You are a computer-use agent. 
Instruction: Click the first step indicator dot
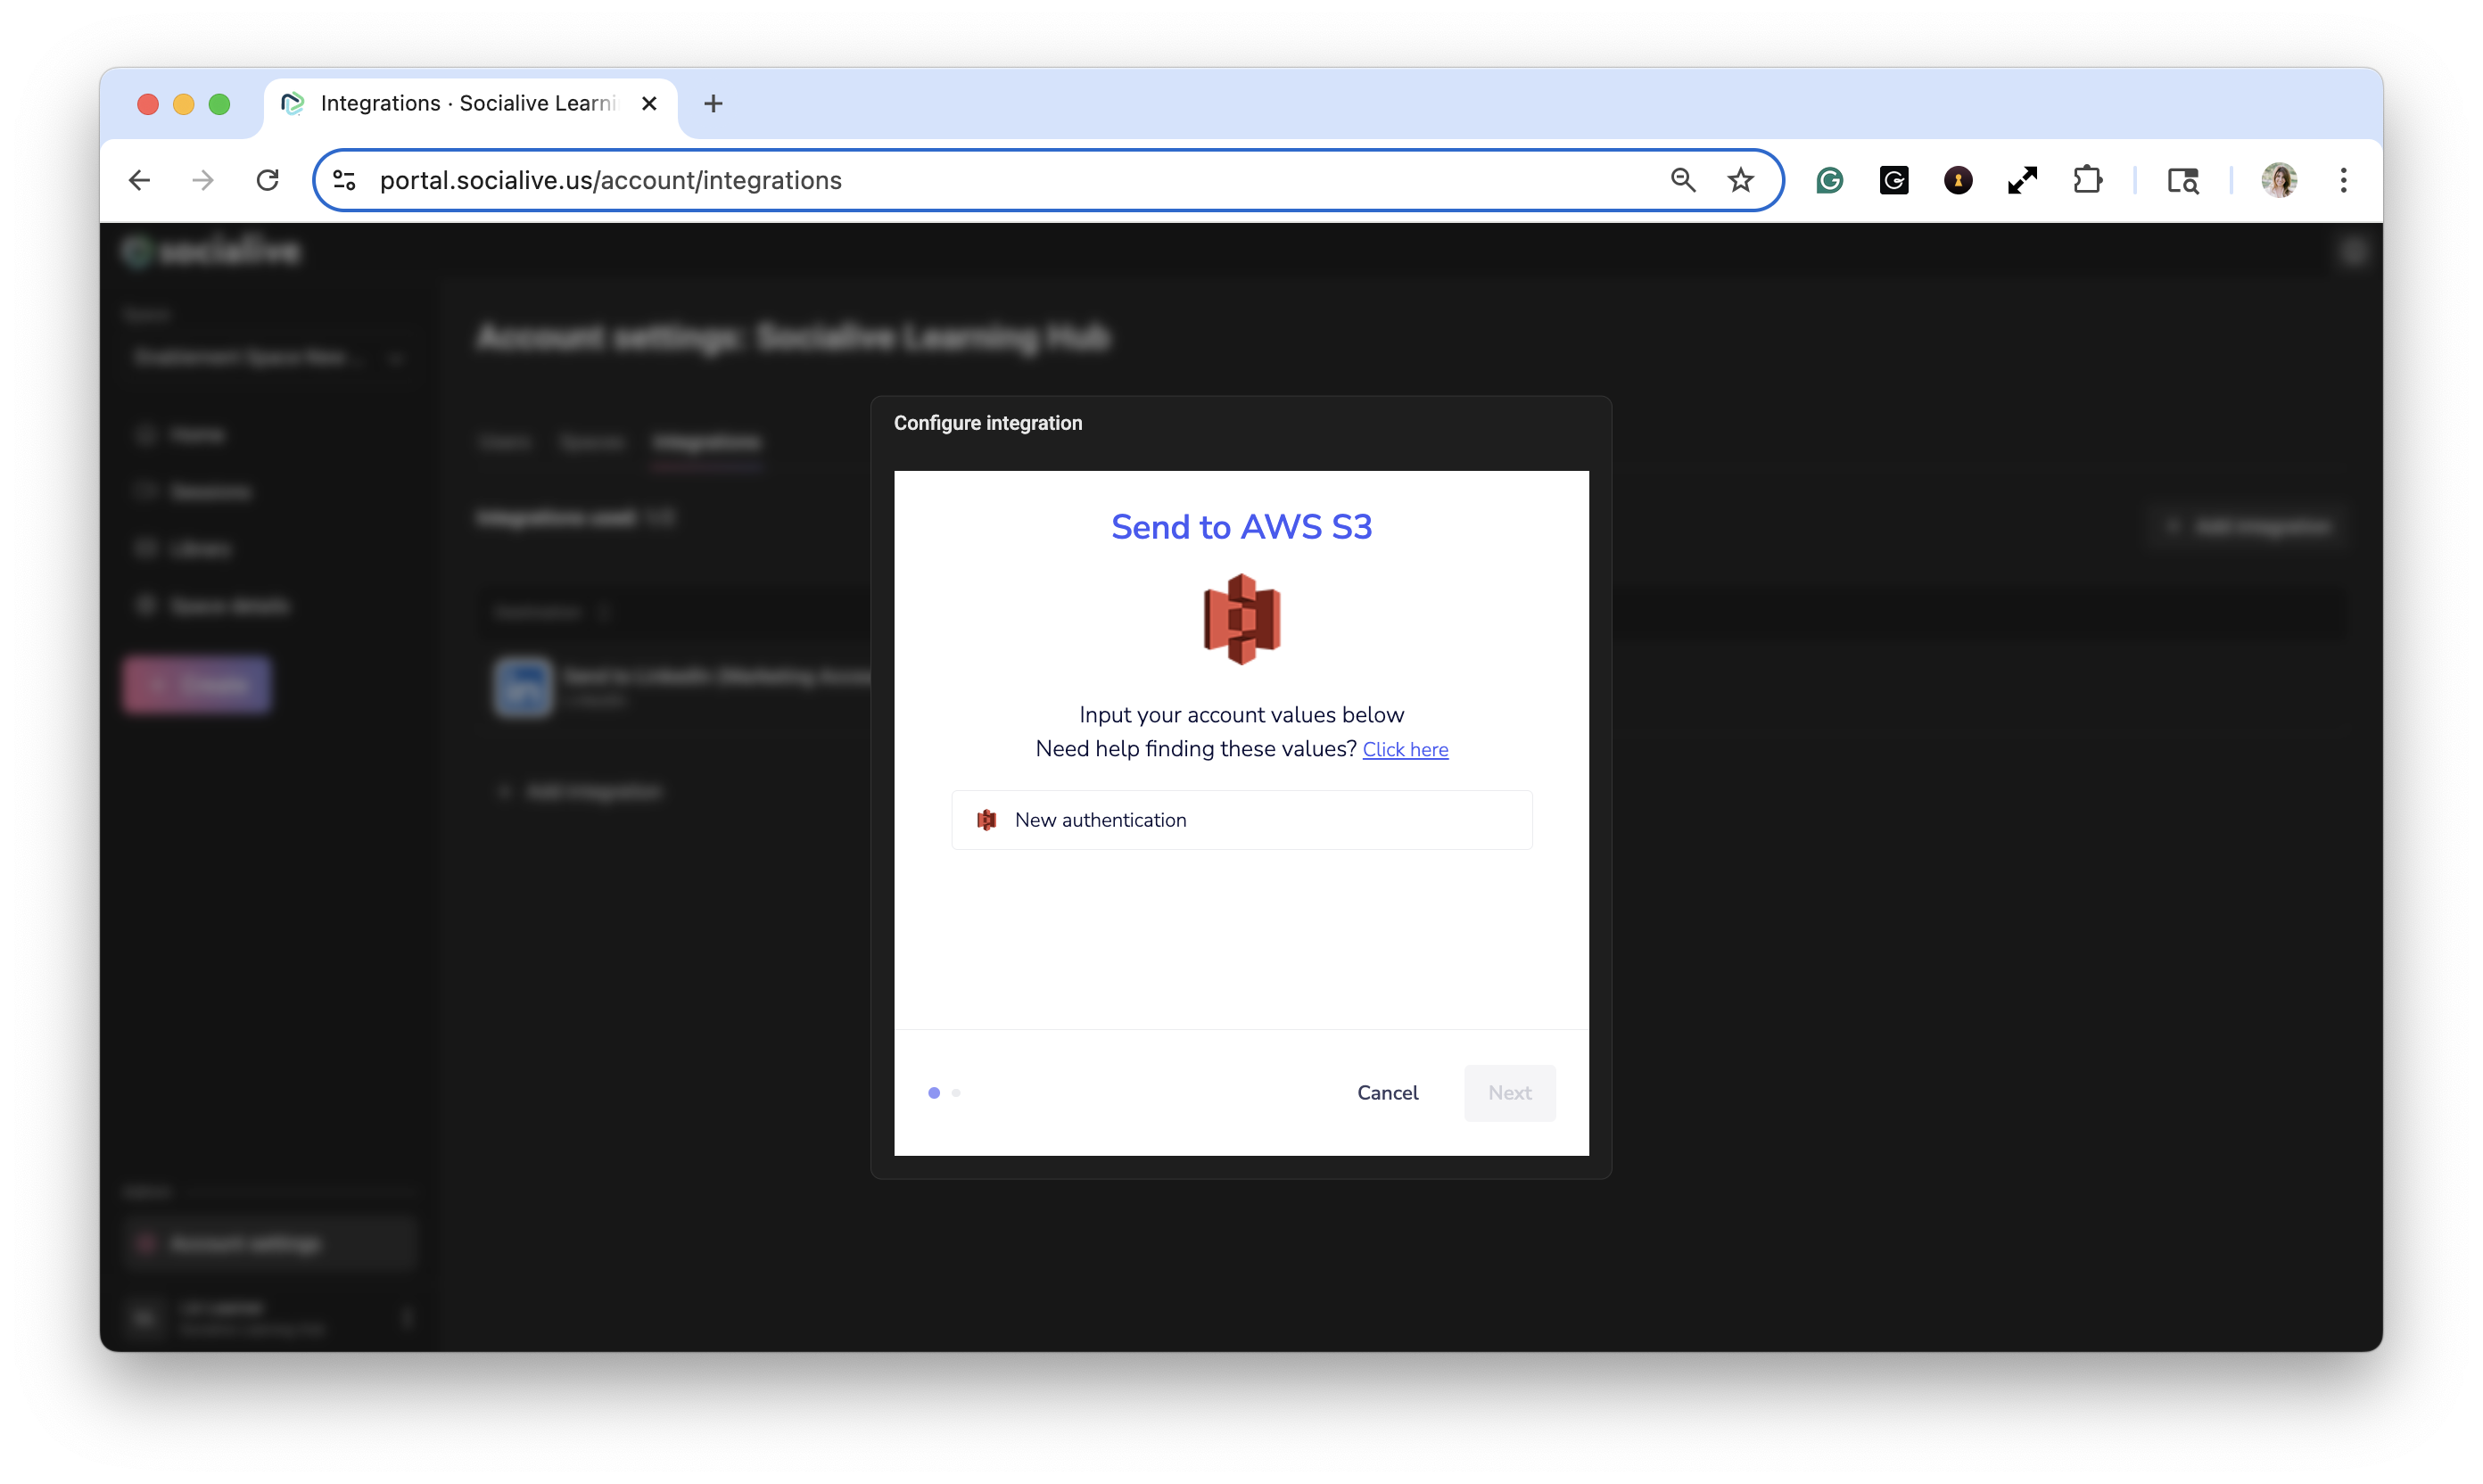[x=933, y=1093]
